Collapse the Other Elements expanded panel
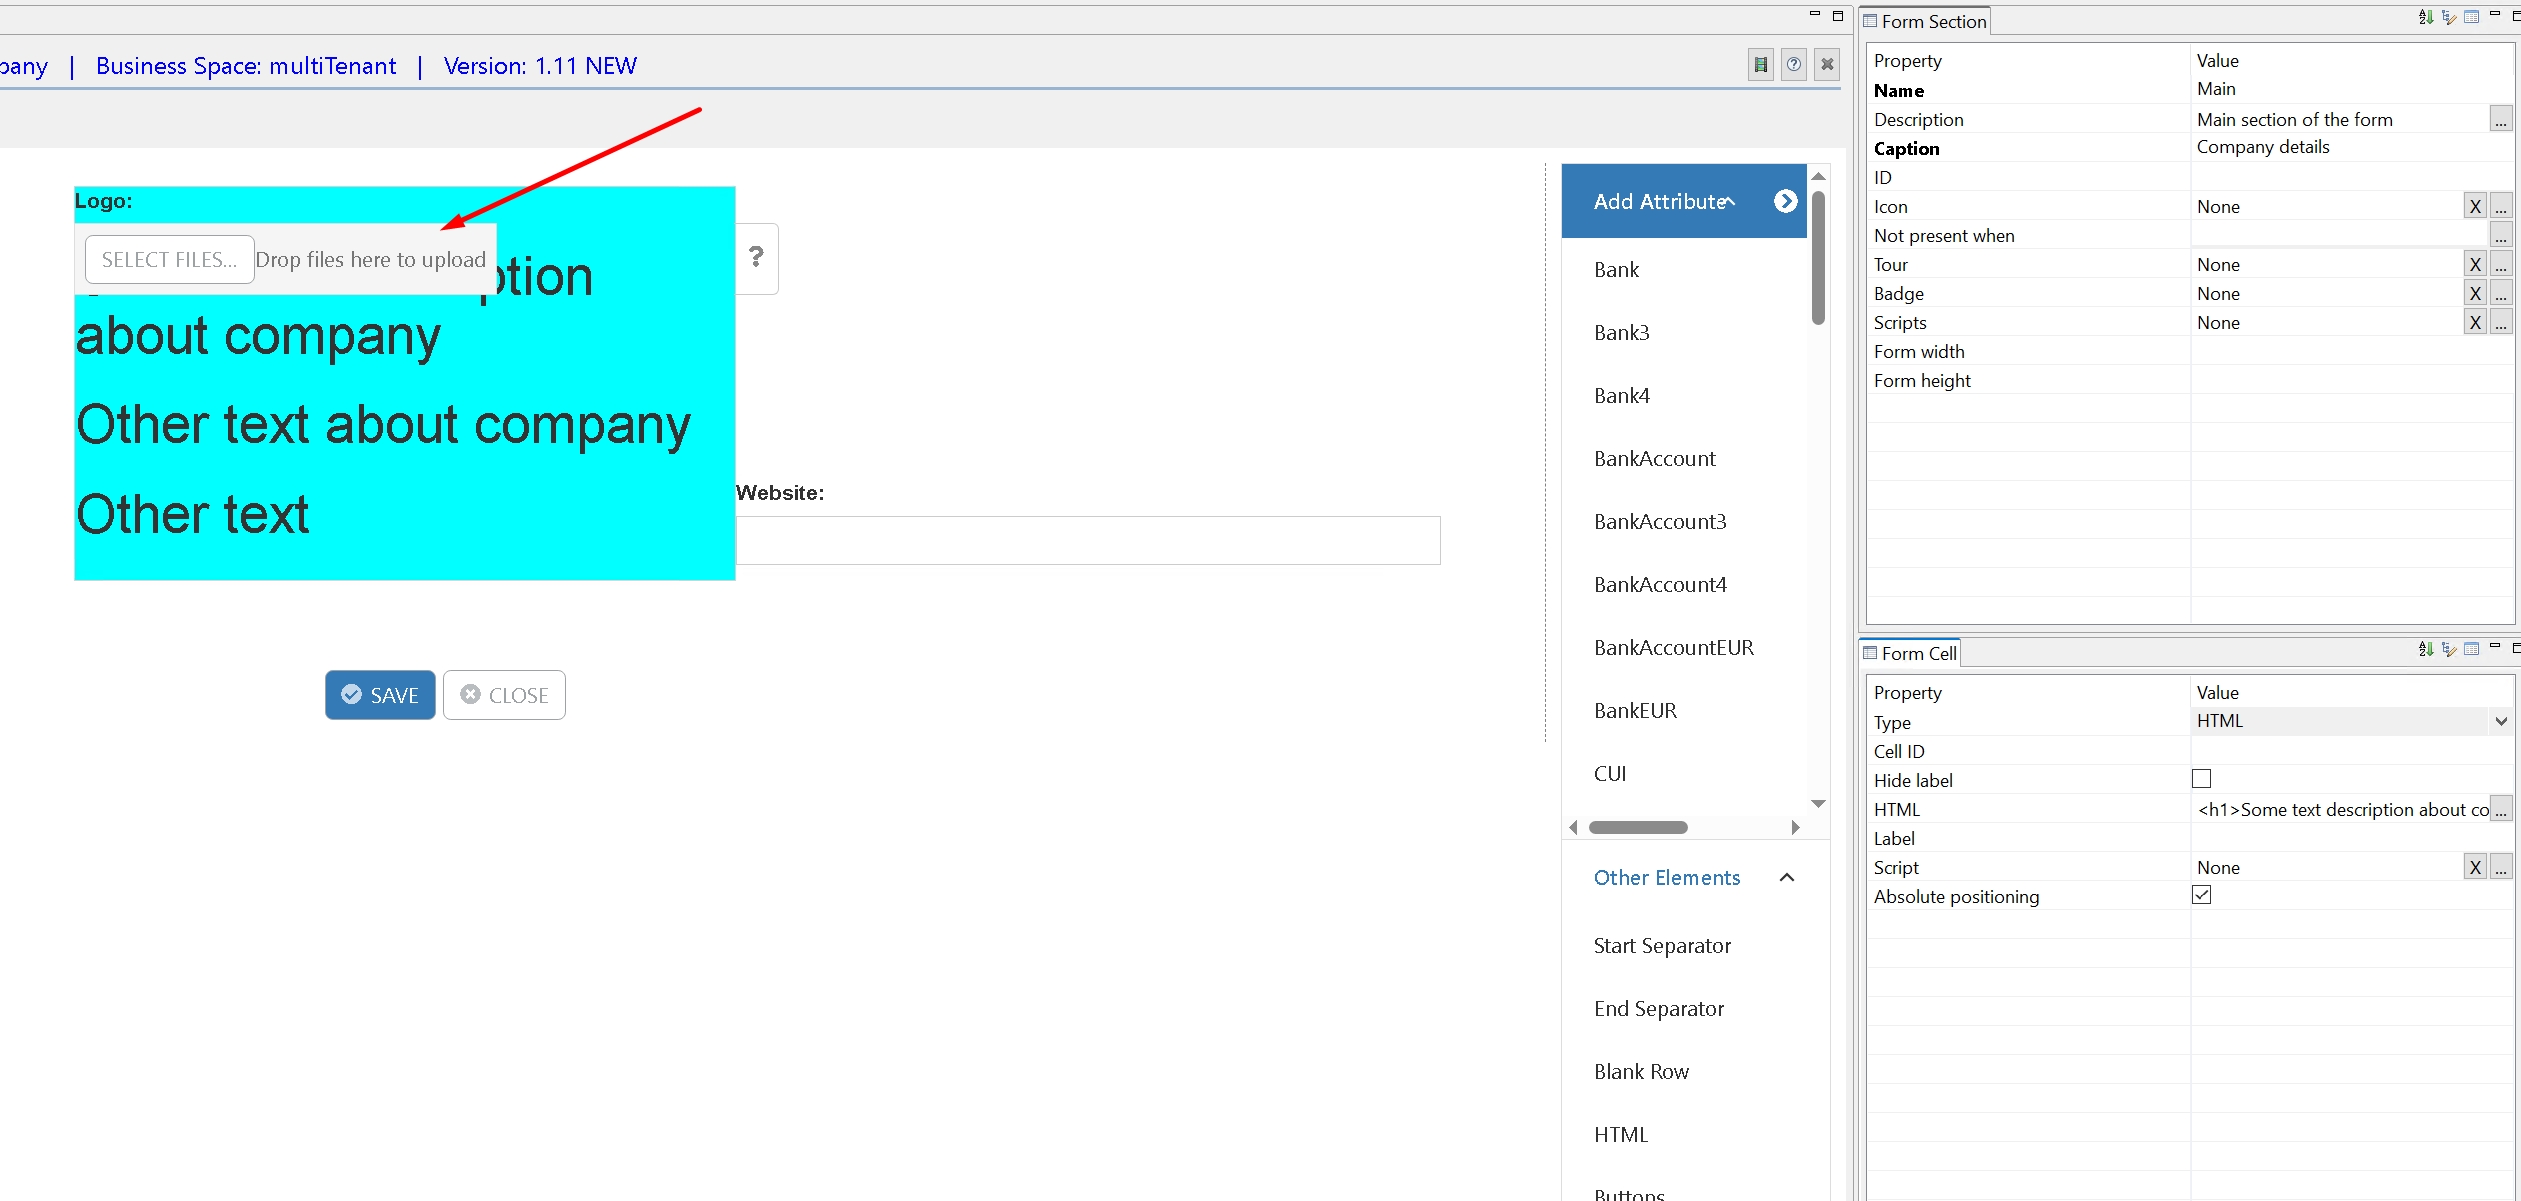This screenshot has height=1201, width=2521. point(1789,876)
